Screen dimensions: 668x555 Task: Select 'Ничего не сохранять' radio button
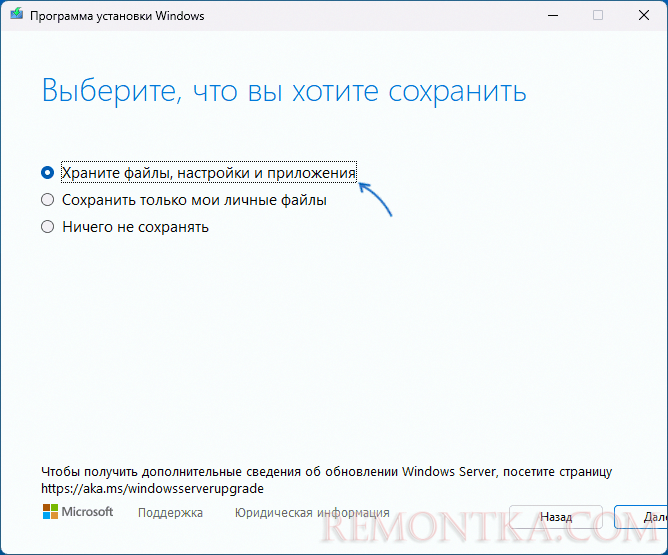click(47, 227)
